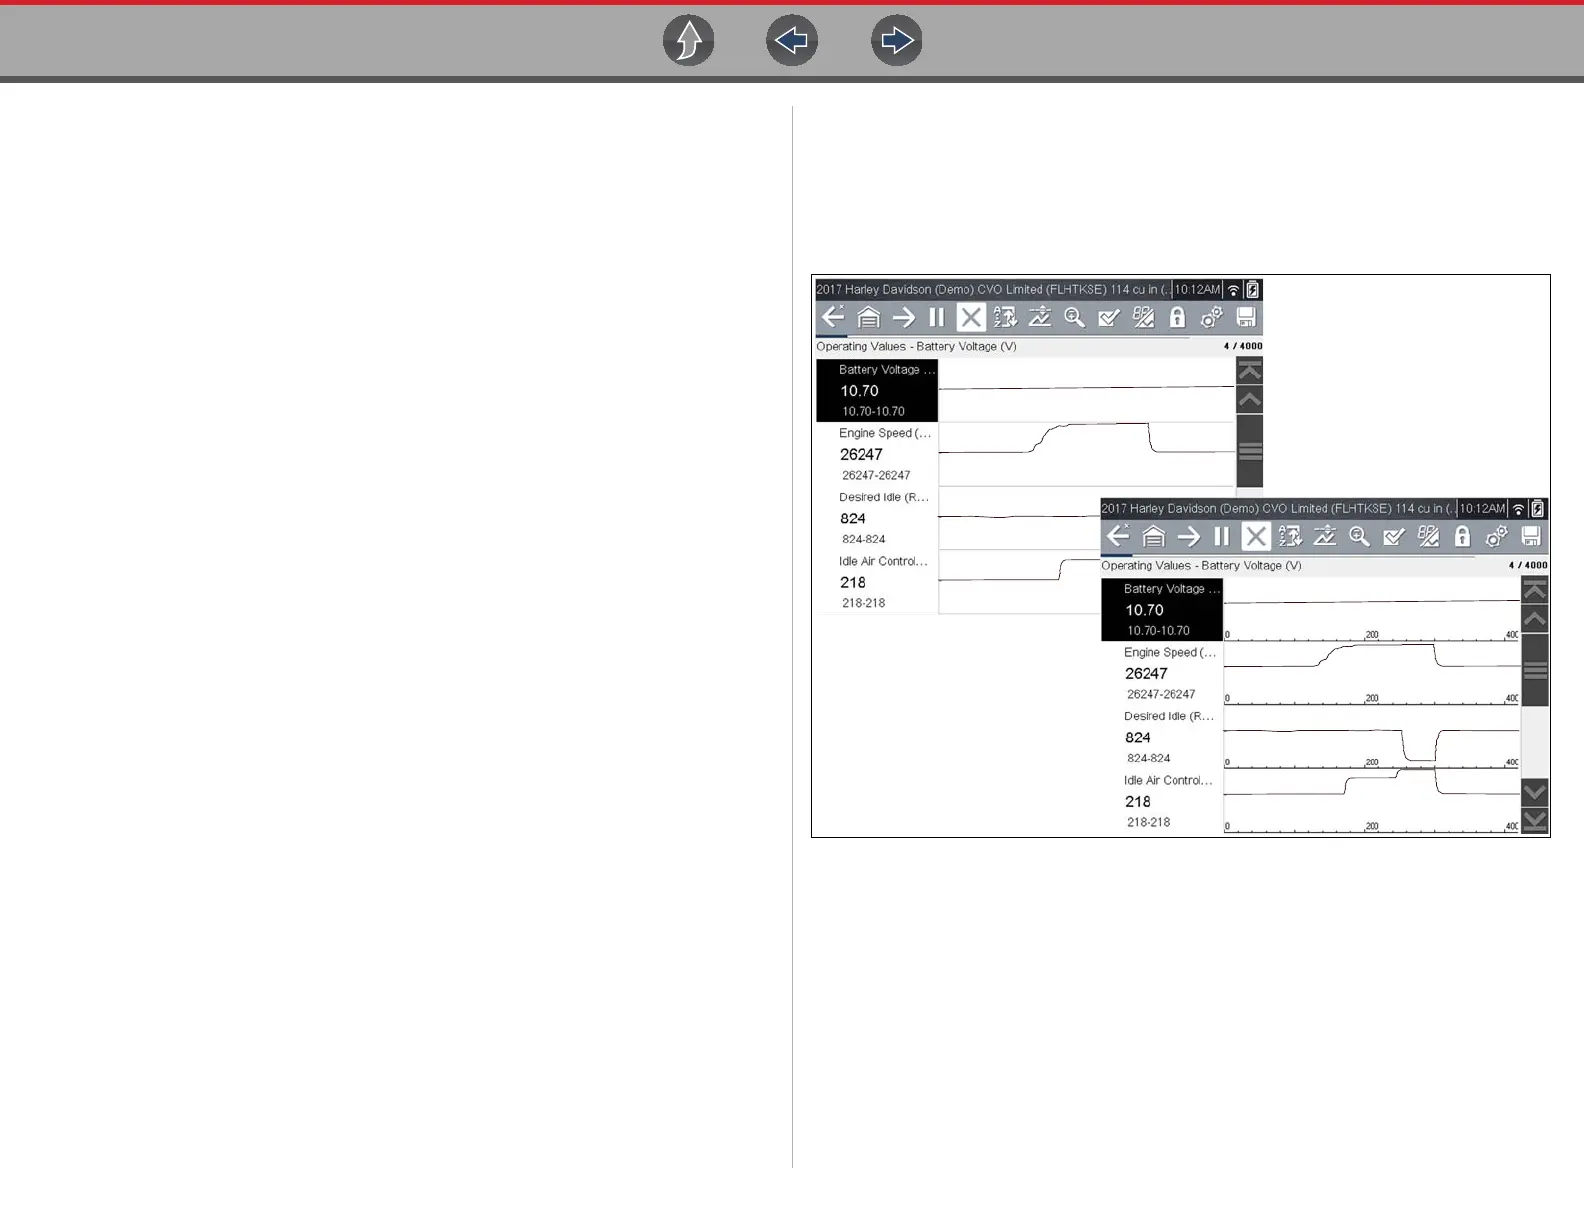Click Operating Values title in upper screenshot
Viewport: 1584px width, 1224px height.
pos(916,346)
